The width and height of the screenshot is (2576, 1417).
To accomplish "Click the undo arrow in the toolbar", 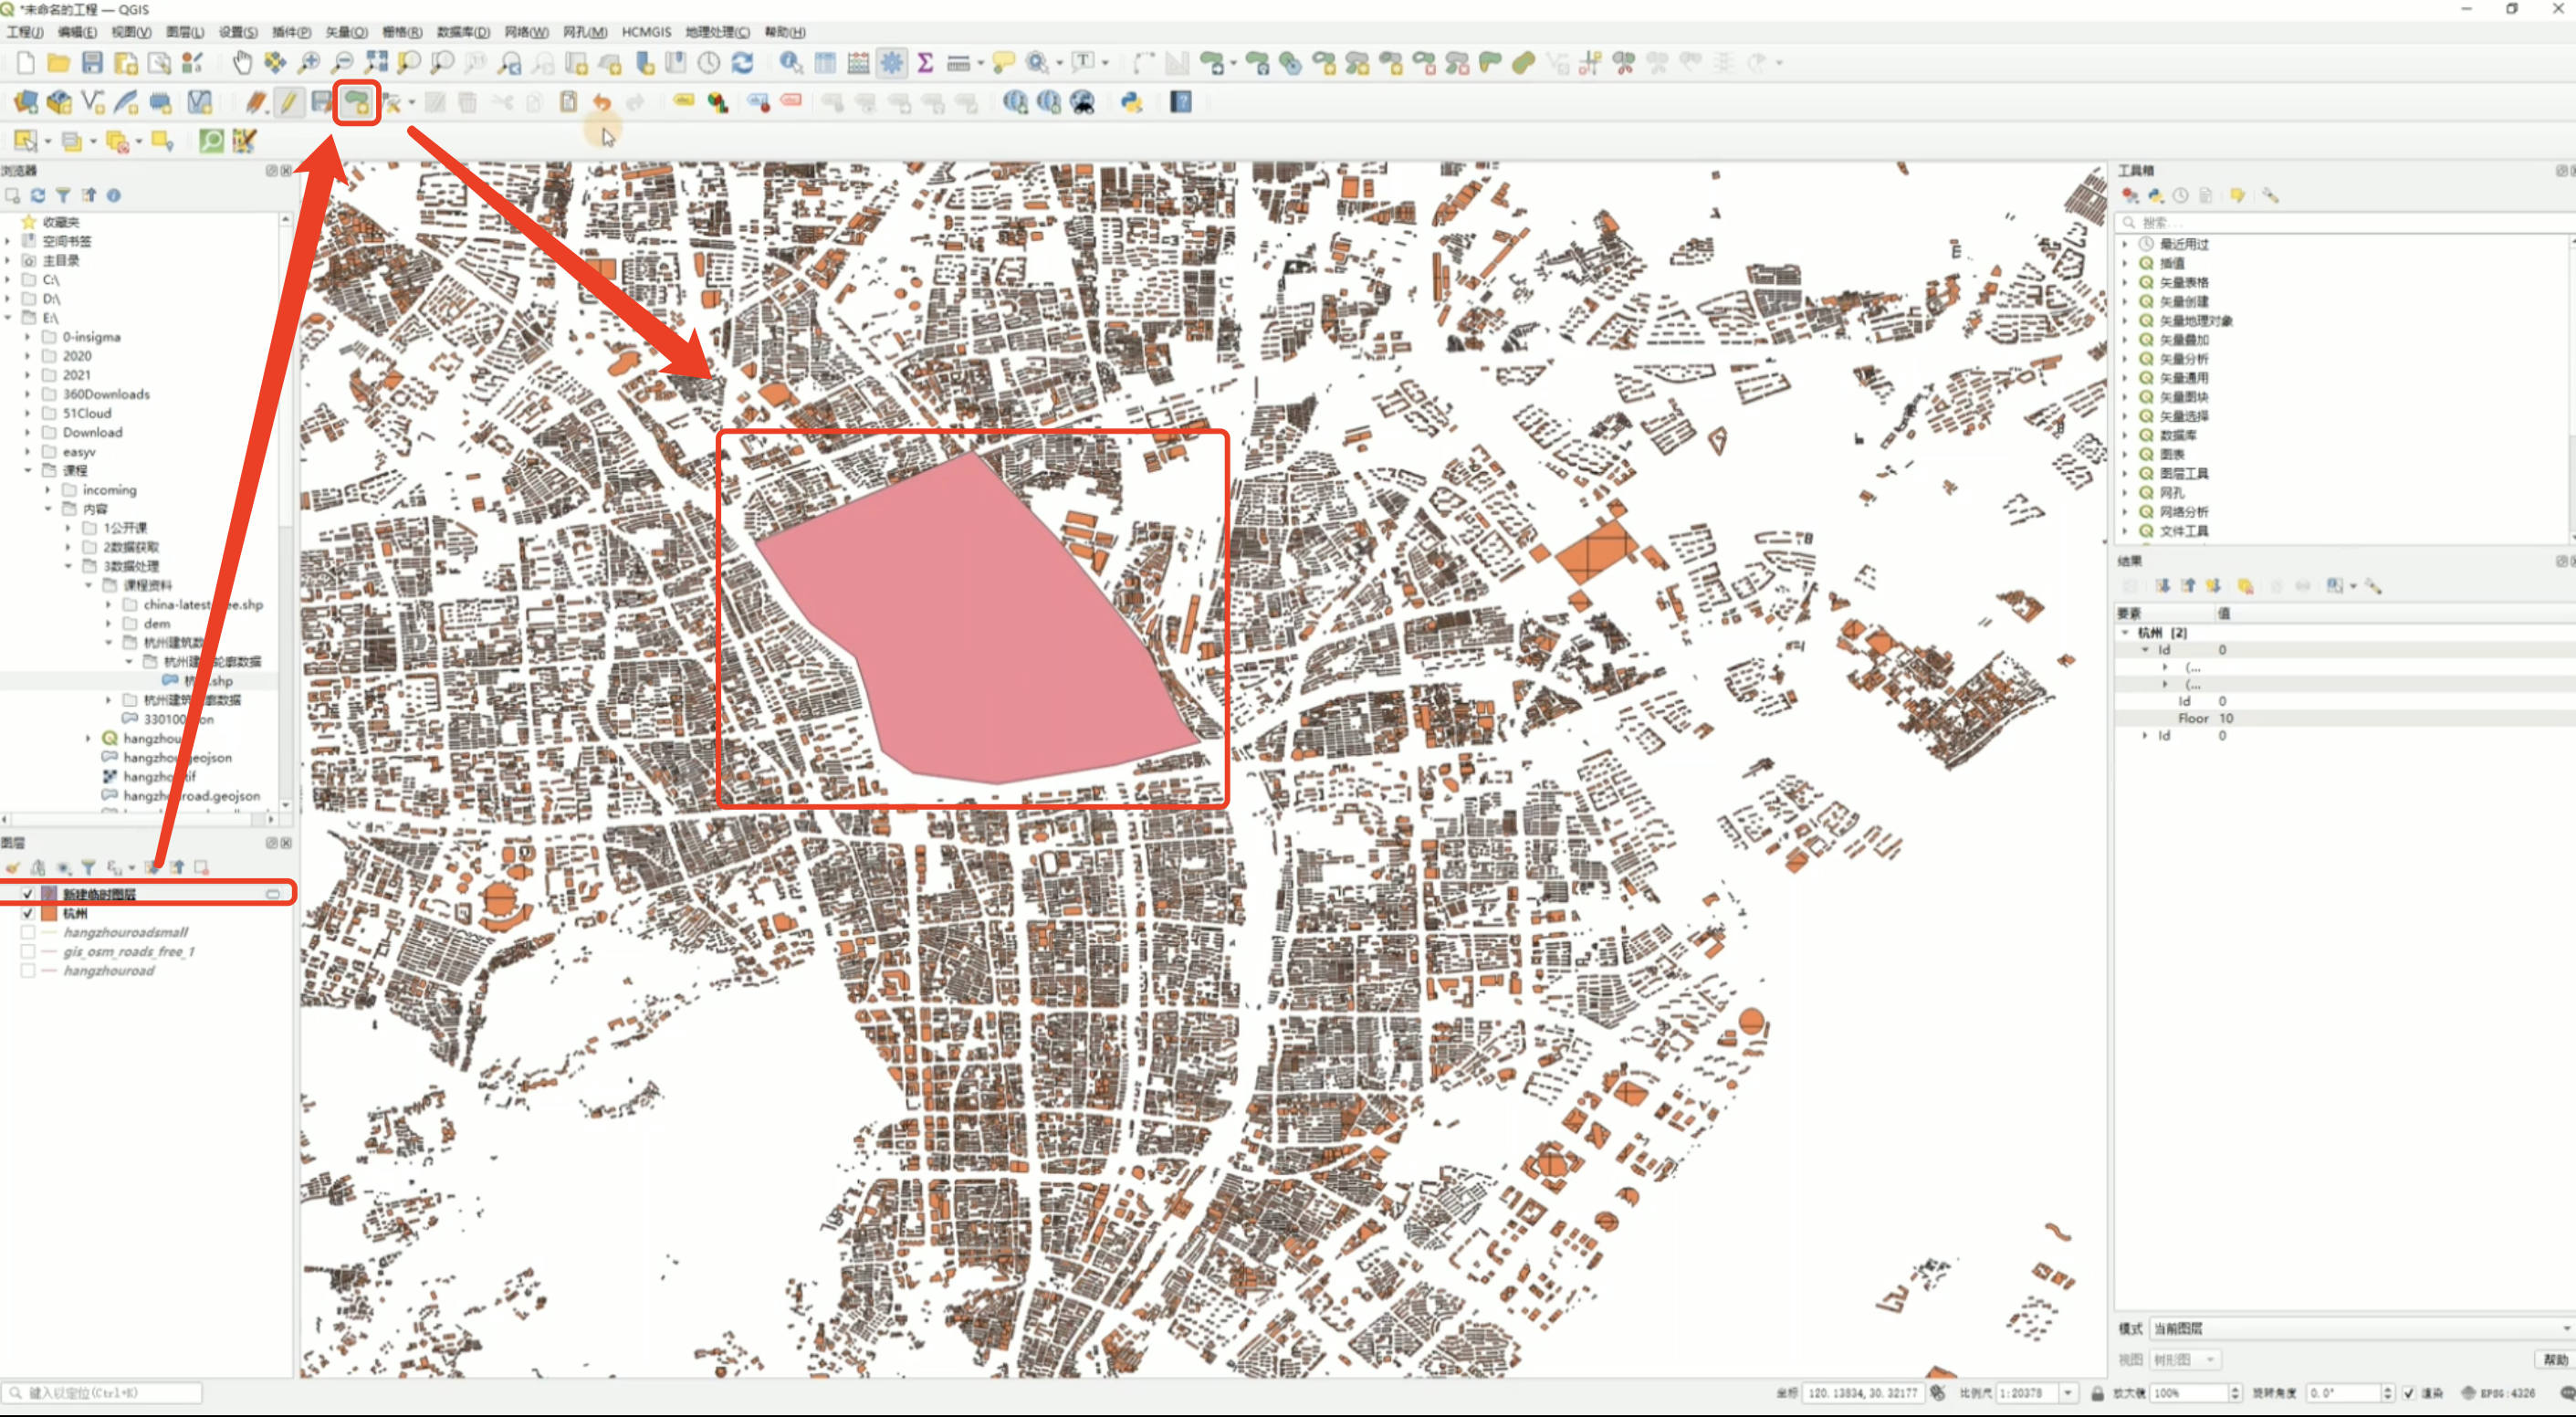I will click(602, 102).
